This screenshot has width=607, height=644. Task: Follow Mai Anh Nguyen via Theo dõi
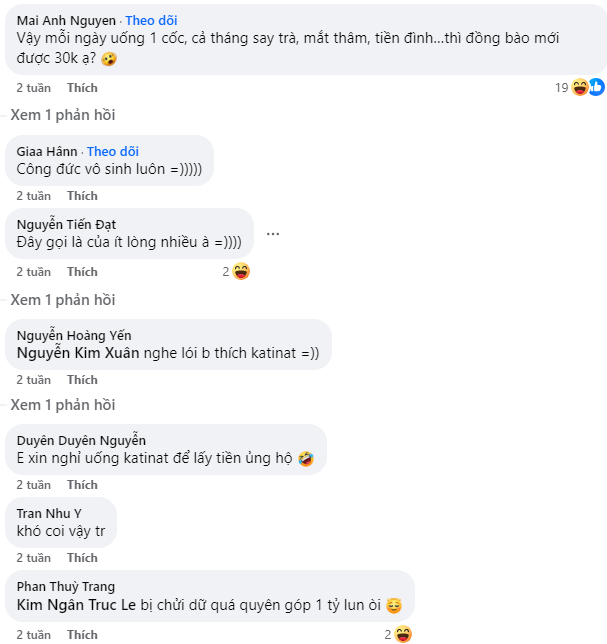[x=151, y=20]
